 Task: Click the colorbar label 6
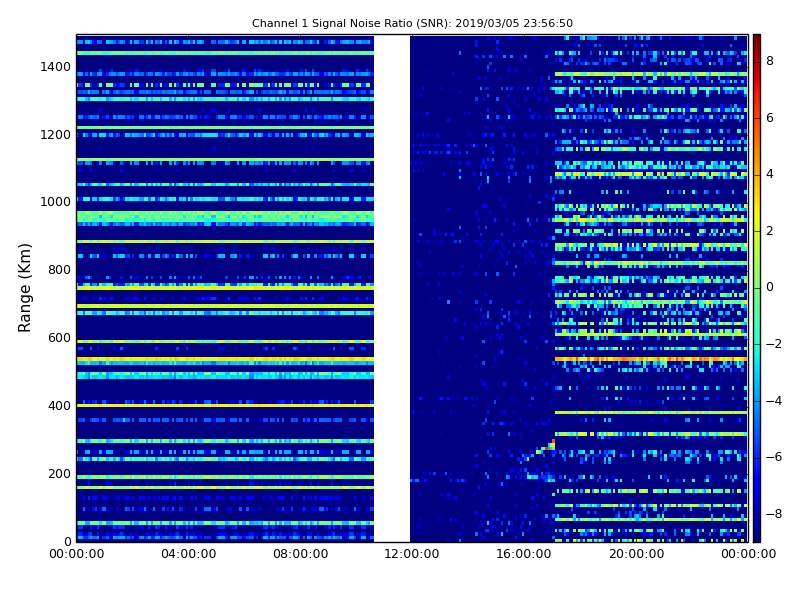pyautogui.click(x=770, y=118)
